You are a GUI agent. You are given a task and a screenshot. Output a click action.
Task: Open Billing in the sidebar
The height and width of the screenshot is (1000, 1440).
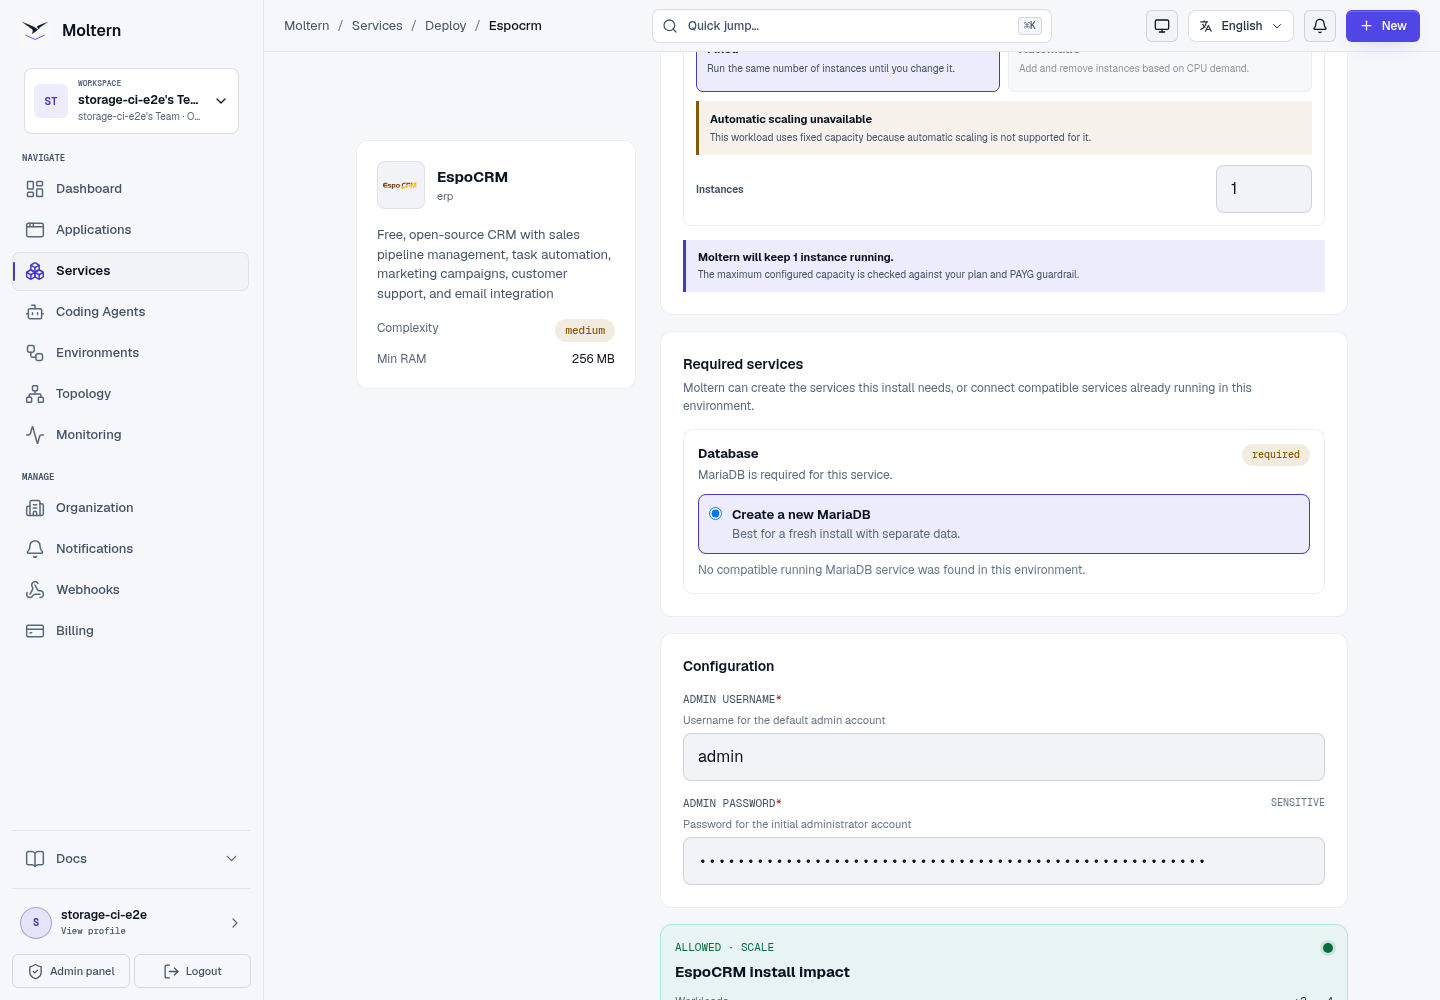tap(131, 631)
